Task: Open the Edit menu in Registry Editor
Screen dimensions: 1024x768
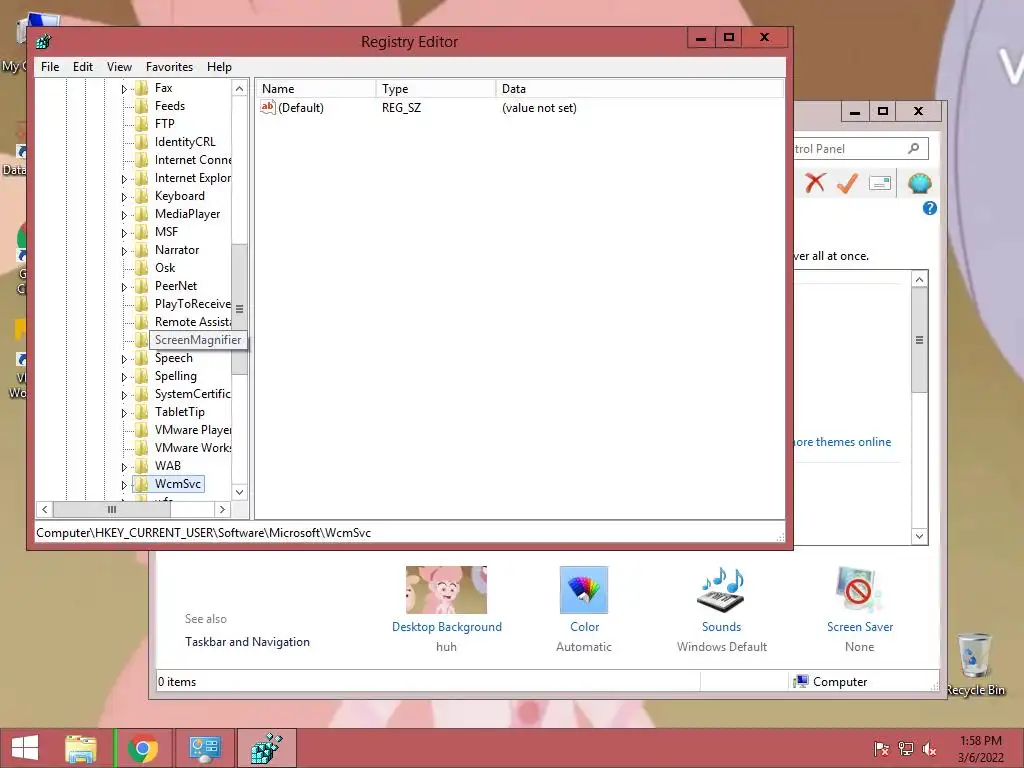Action: click(x=82, y=67)
